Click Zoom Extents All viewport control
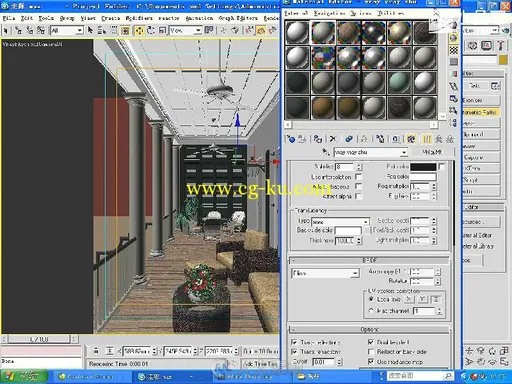This screenshot has width=512, height=384. click(x=504, y=351)
